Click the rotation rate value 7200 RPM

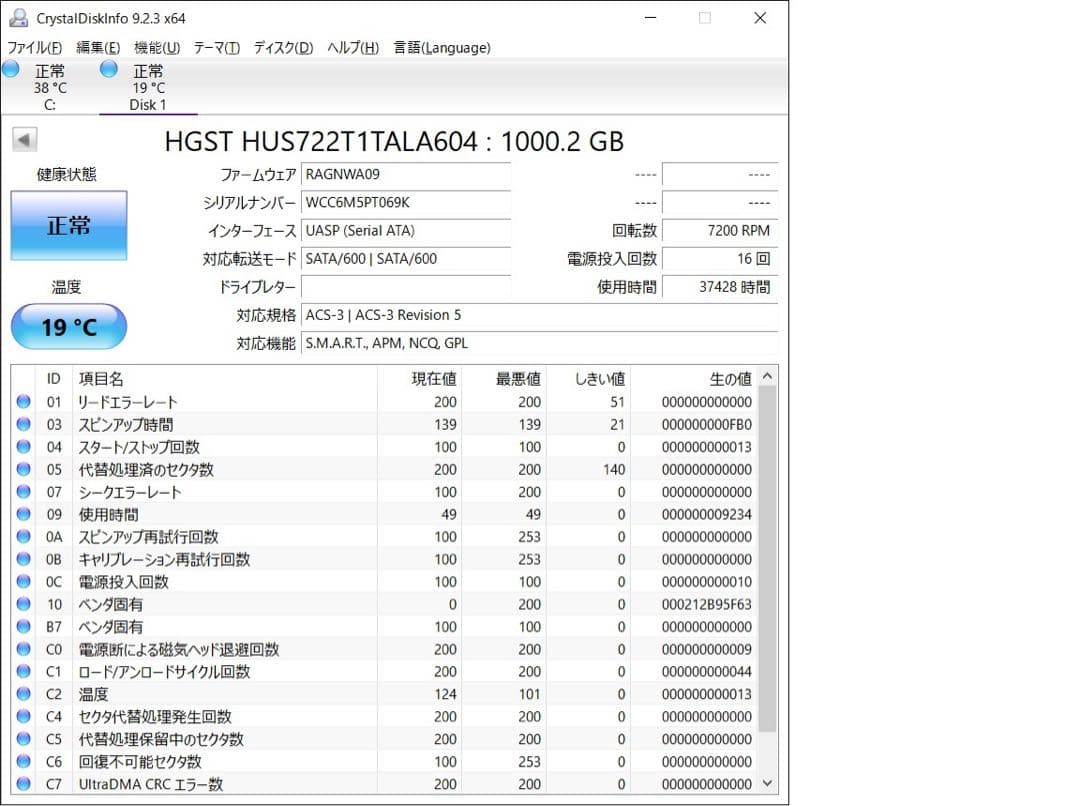pyautogui.click(x=720, y=231)
